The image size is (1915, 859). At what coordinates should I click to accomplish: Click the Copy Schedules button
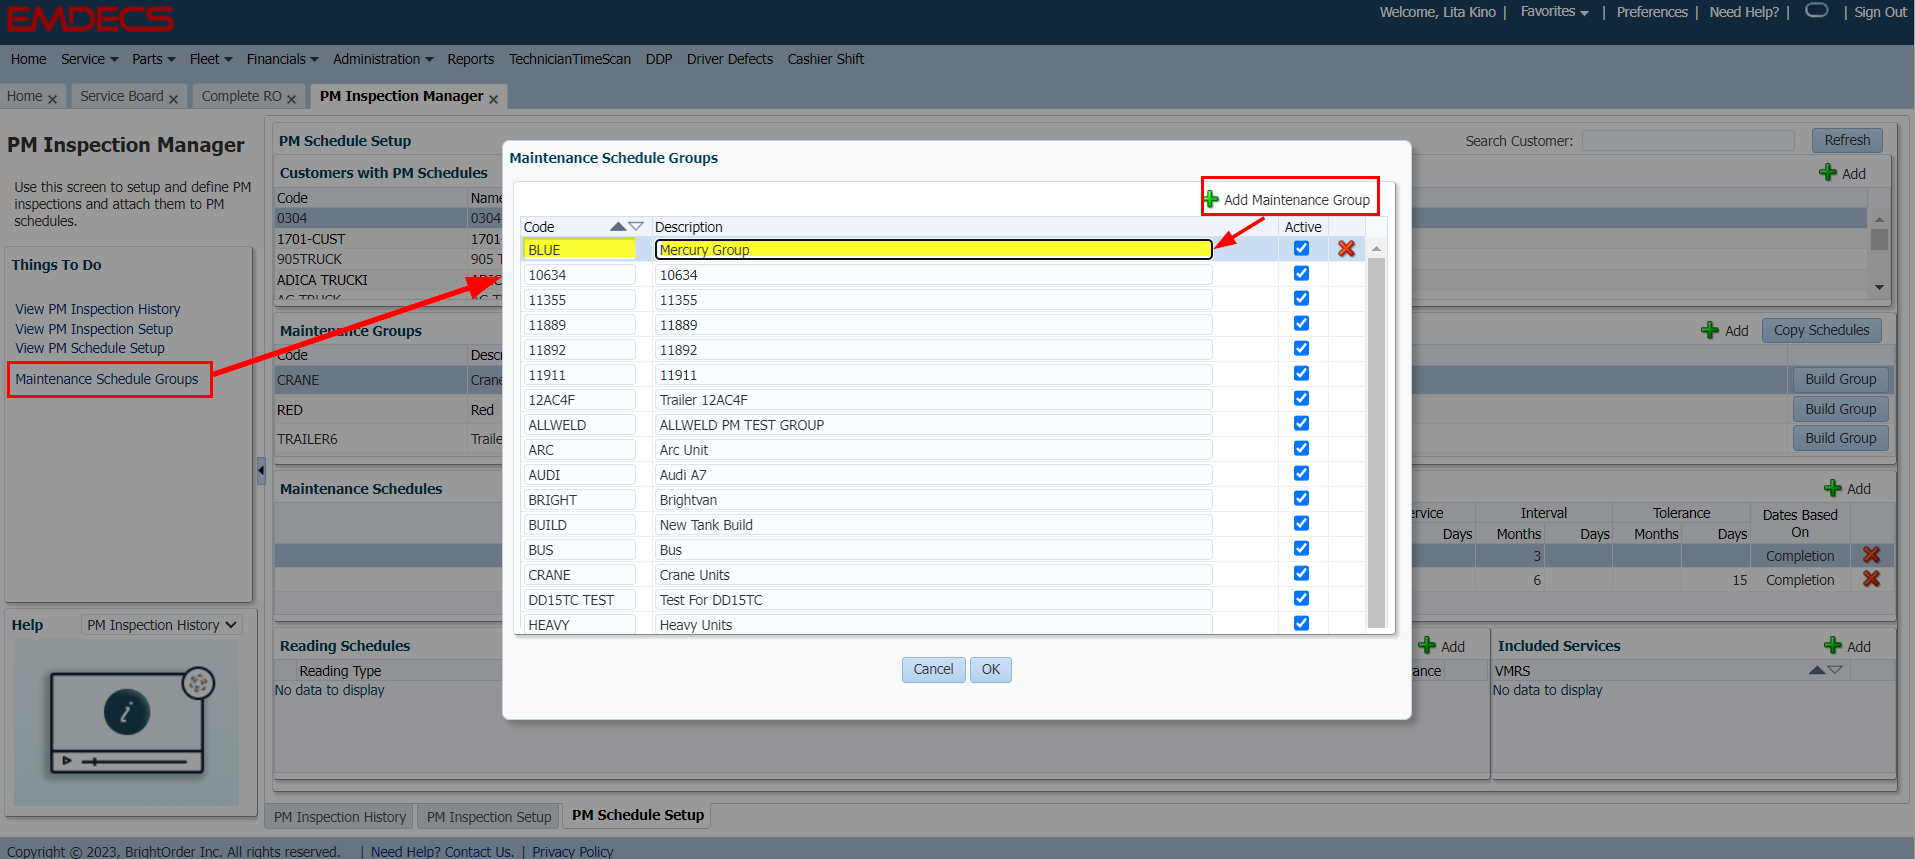click(x=1820, y=330)
